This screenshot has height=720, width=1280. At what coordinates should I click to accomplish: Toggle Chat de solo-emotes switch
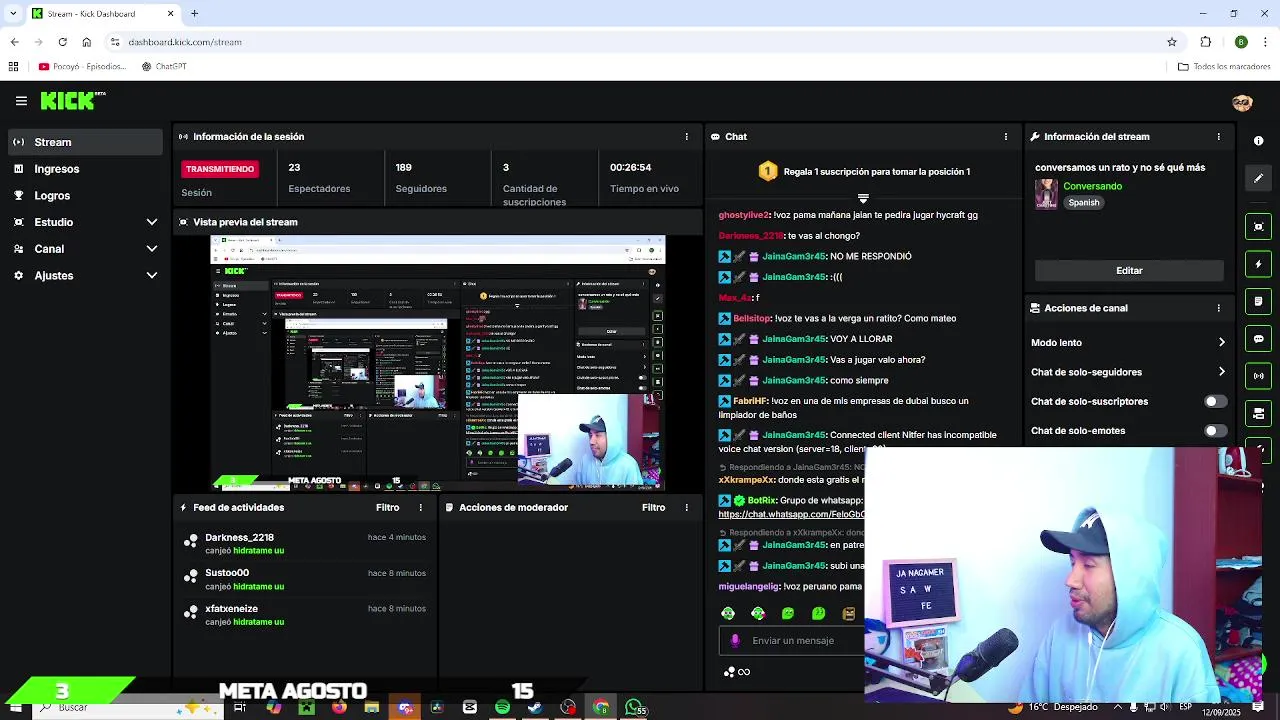point(1215,431)
